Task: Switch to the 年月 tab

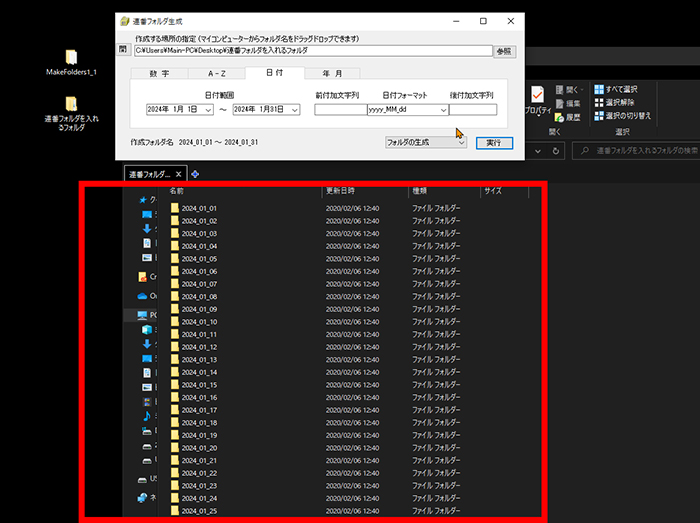Action: [332, 74]
